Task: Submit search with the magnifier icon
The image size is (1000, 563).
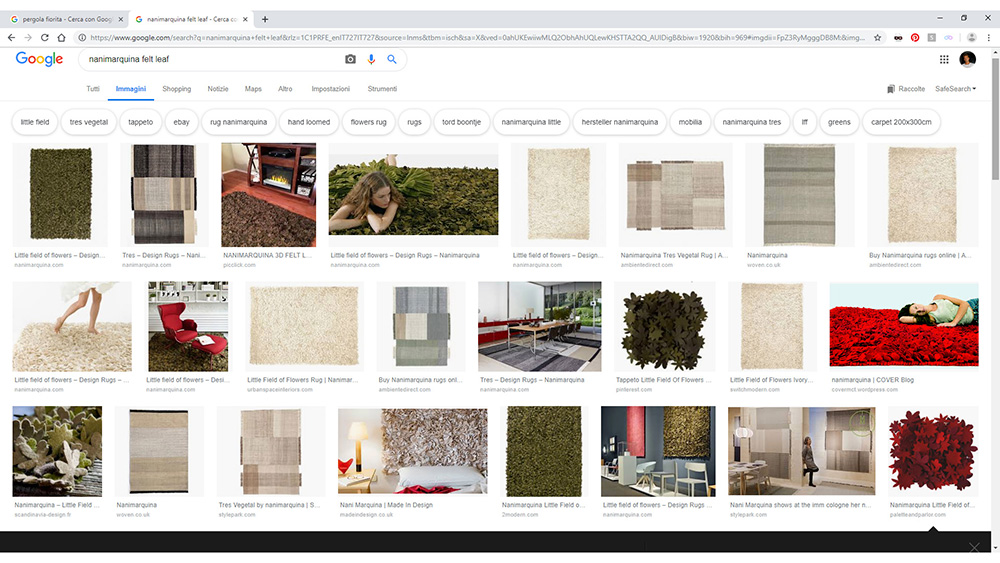Action: [x=392, y=59]
